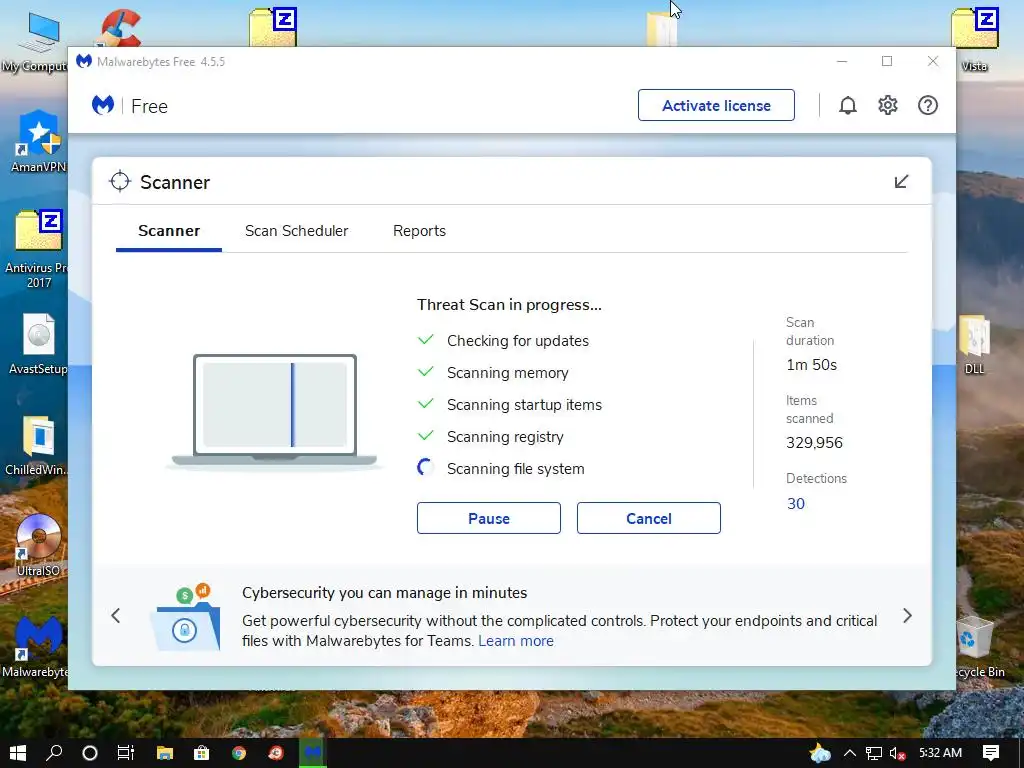1024x768 pixels.
Task: Cancel the threat scan
Action: click(648, 519)
